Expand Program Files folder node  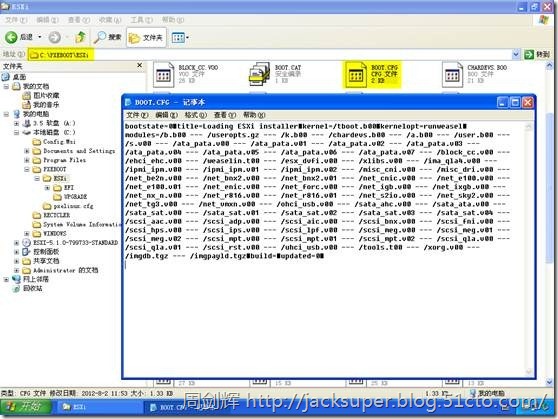coord(27,160)
